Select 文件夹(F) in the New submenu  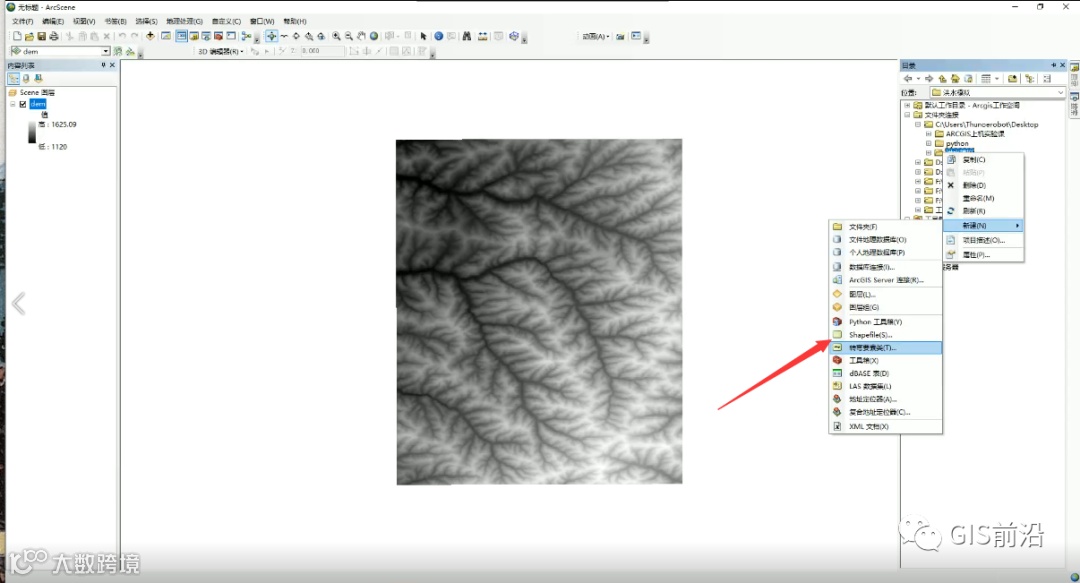(885, 227)
